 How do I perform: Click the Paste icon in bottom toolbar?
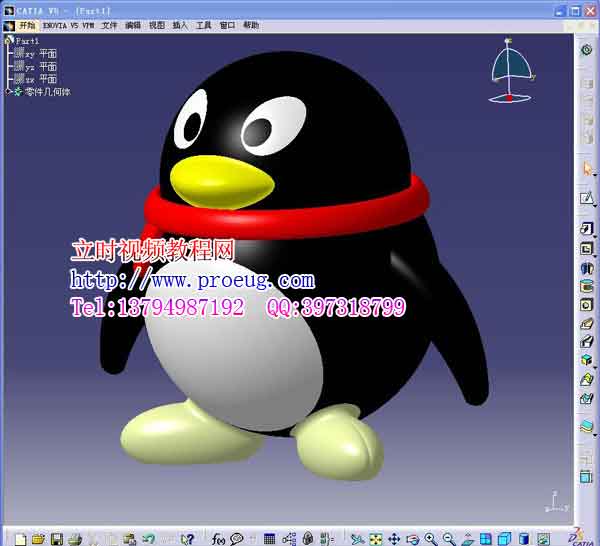click(130, 539)
